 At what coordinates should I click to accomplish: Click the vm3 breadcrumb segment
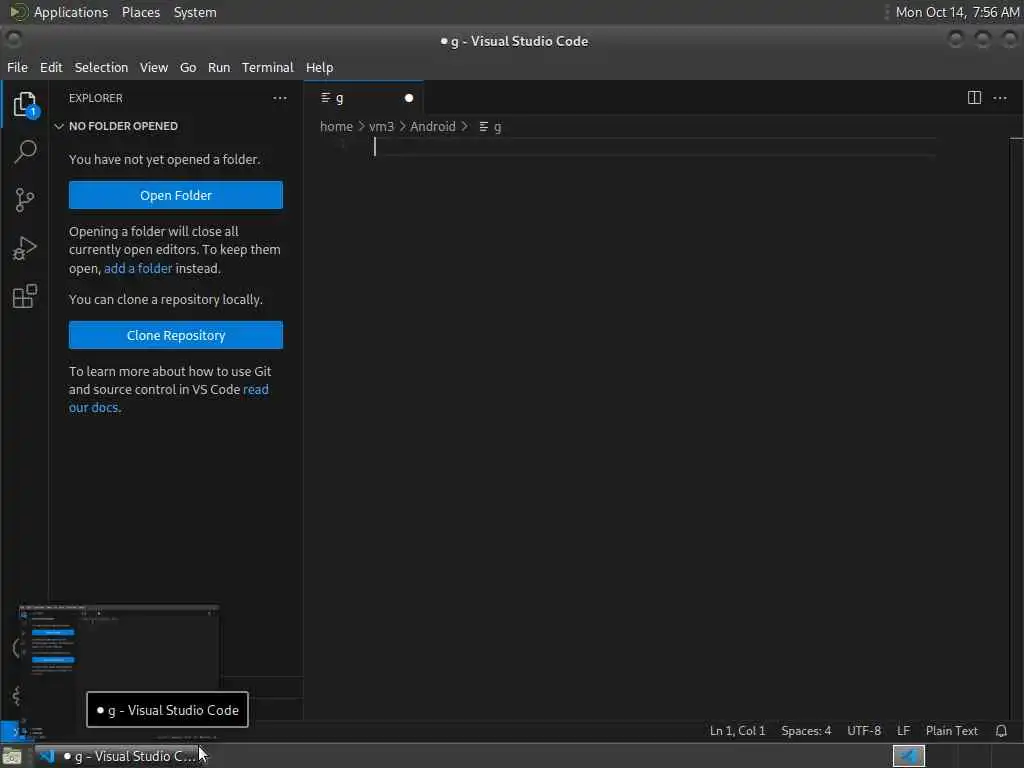[381, 127]
